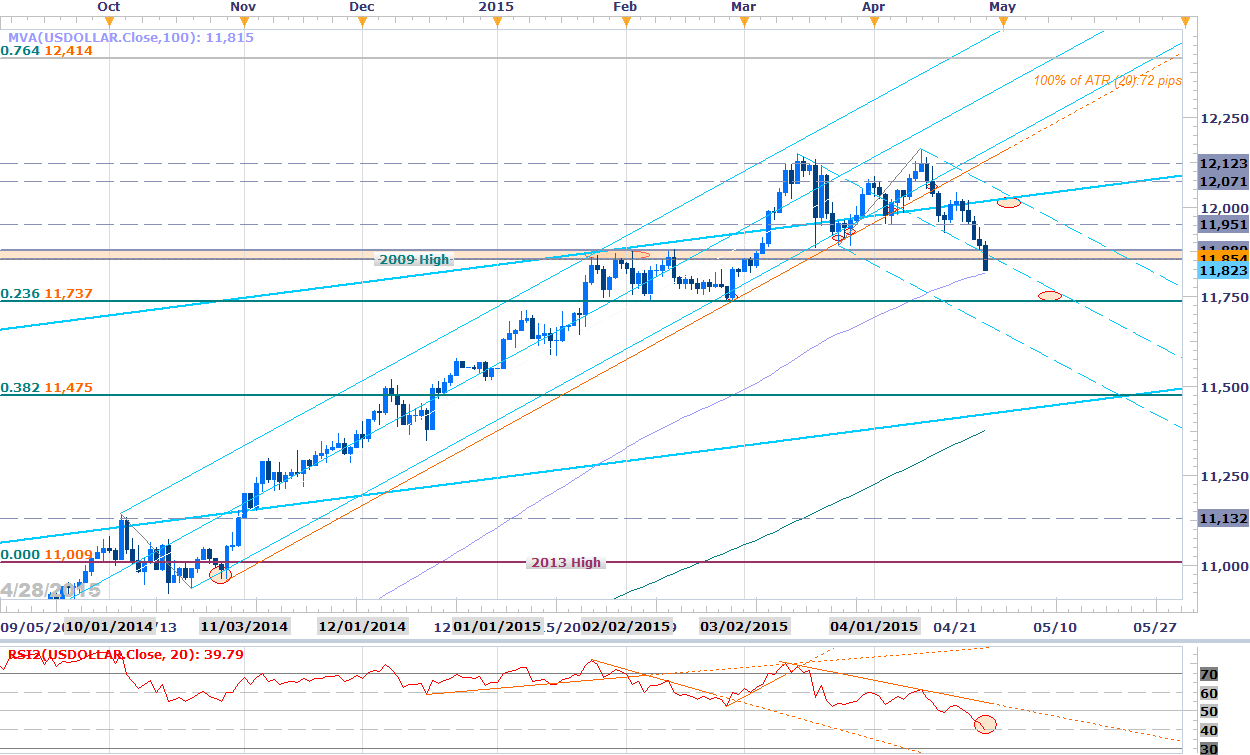This screenshot has height=755, width=1250.
Task: Select the red ellipse near the 12,000 level
Action: [x=1009, y=203]
